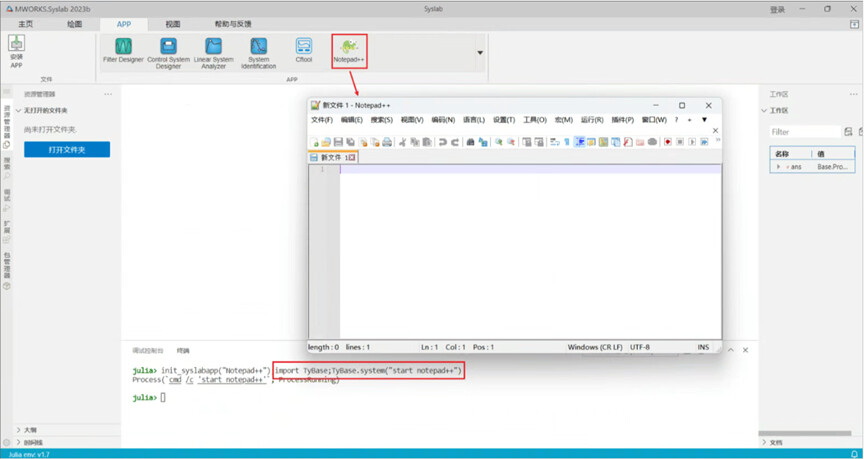
Task: Switch to the 主页 ribbon tab
Action: (26, 24)
